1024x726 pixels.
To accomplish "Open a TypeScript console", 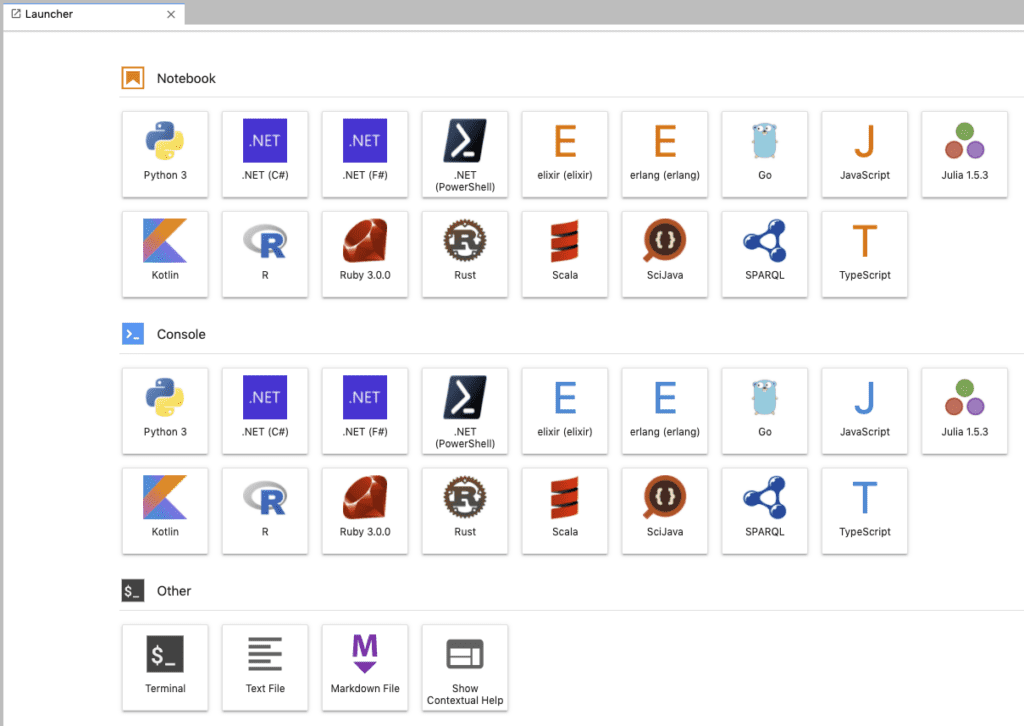I will [865, 511].
